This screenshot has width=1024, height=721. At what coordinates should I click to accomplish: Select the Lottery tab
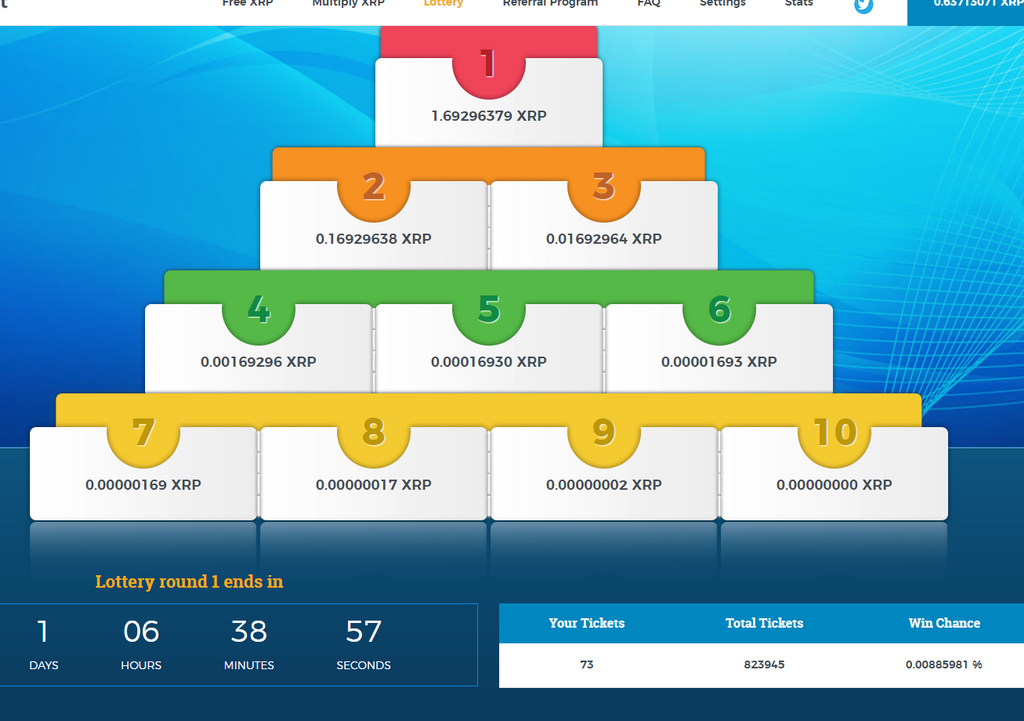tap(443, 3)
